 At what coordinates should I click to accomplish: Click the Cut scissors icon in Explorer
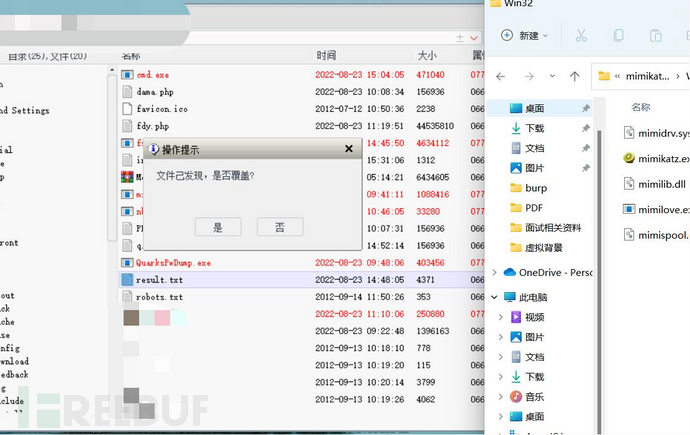tap(581, 36)
